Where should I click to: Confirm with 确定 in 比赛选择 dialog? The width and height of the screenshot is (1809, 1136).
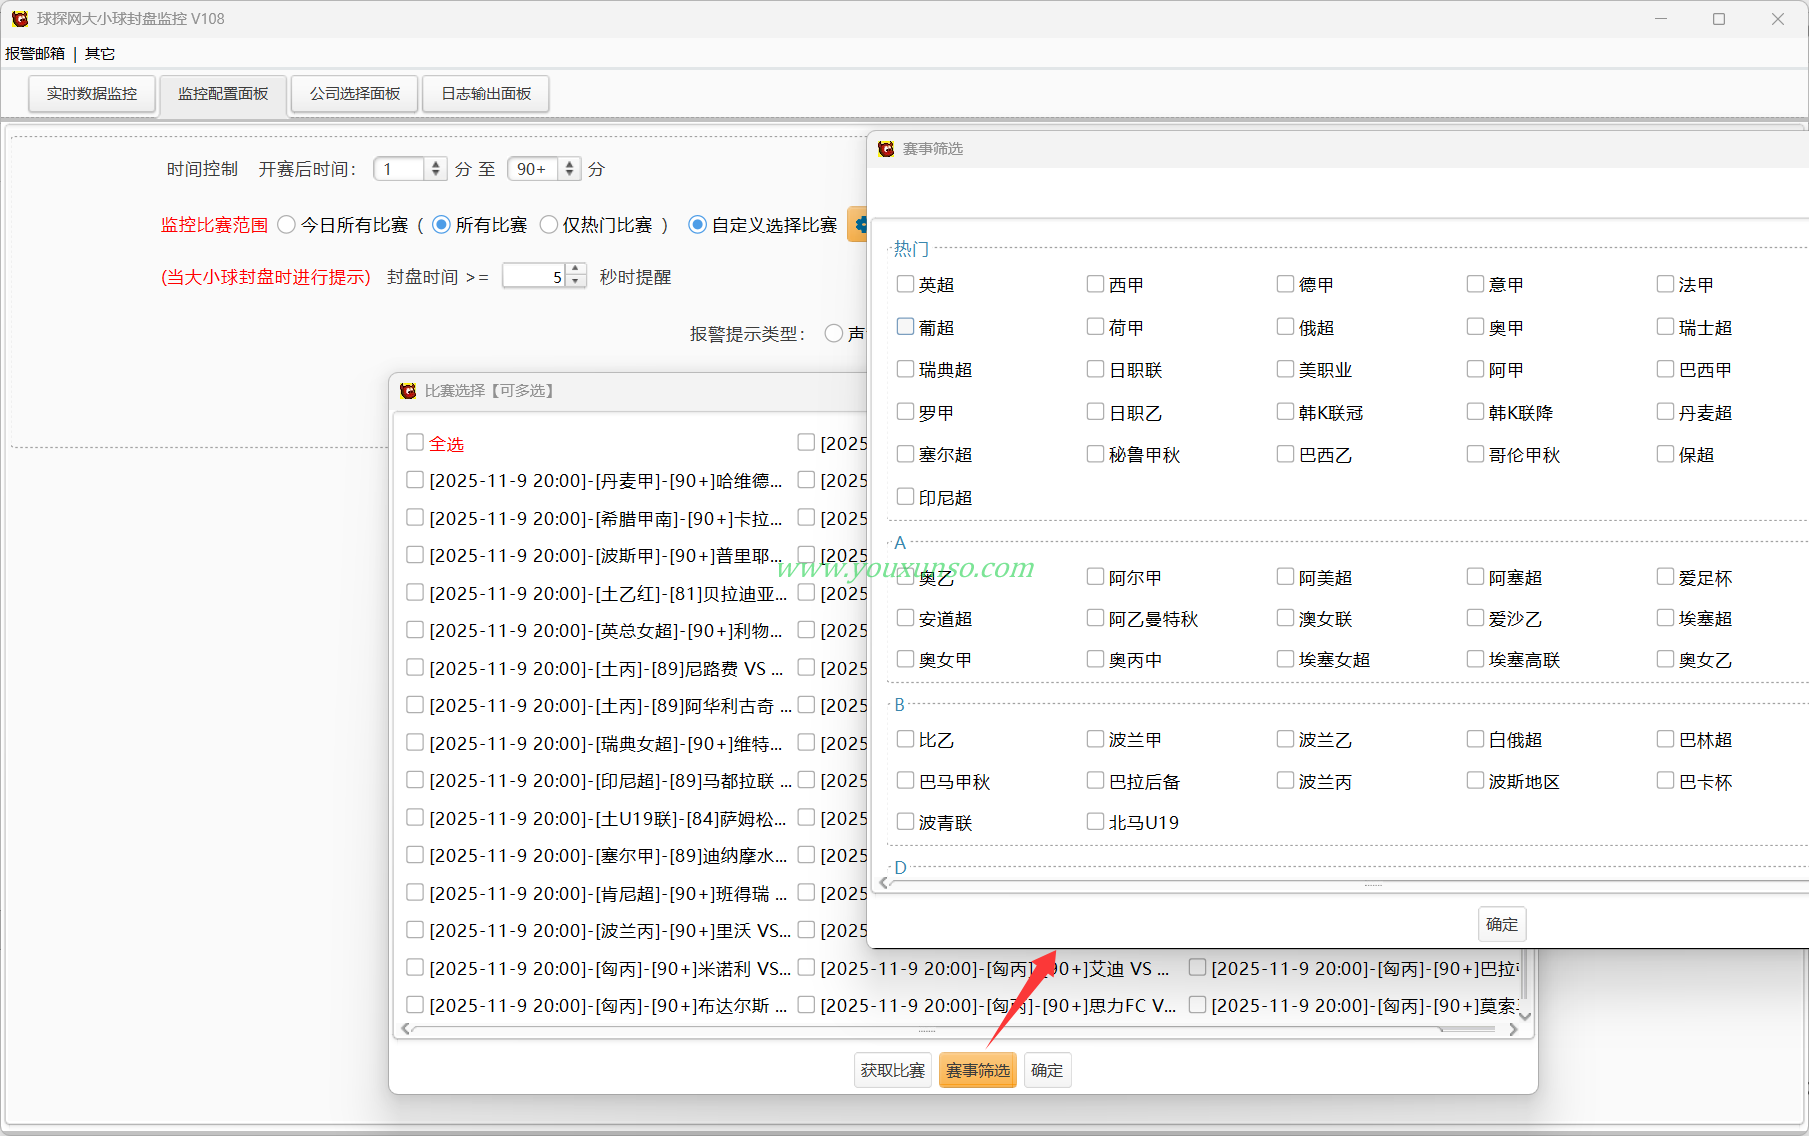(x=1047, y=1070)
